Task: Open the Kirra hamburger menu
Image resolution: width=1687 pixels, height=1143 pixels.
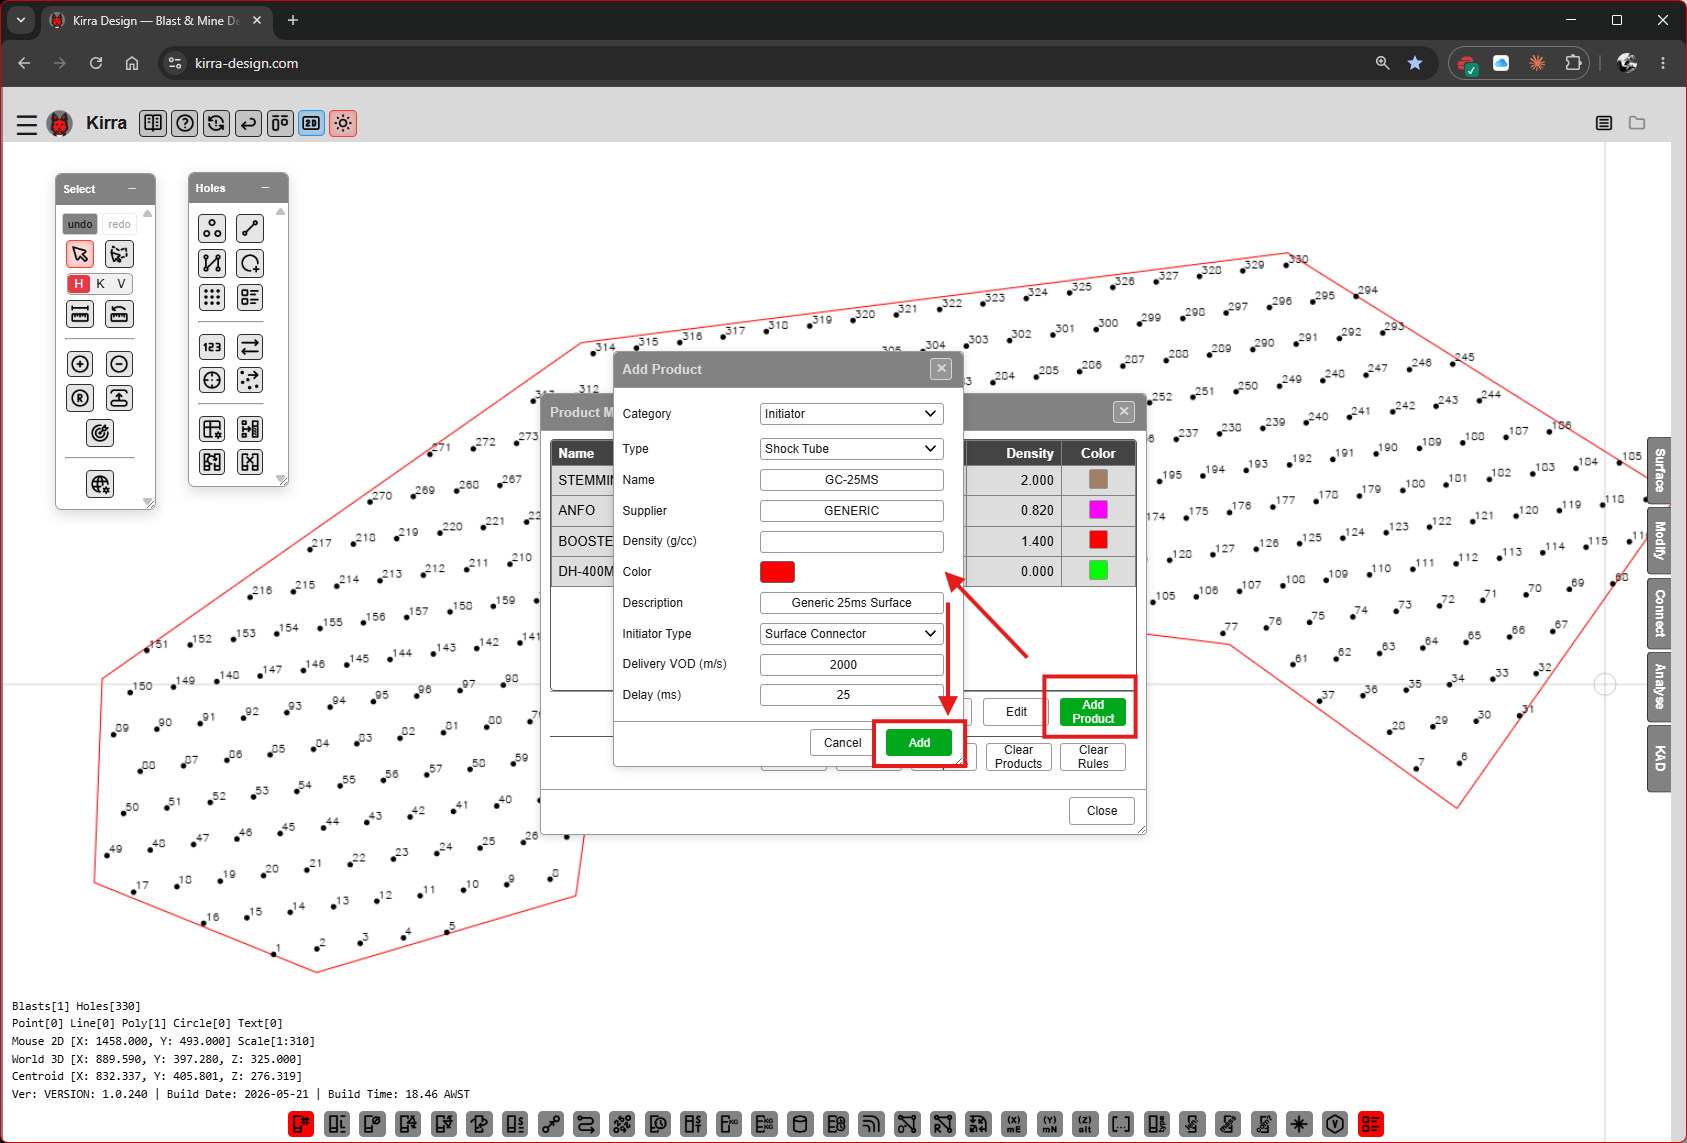Action: 27,124
